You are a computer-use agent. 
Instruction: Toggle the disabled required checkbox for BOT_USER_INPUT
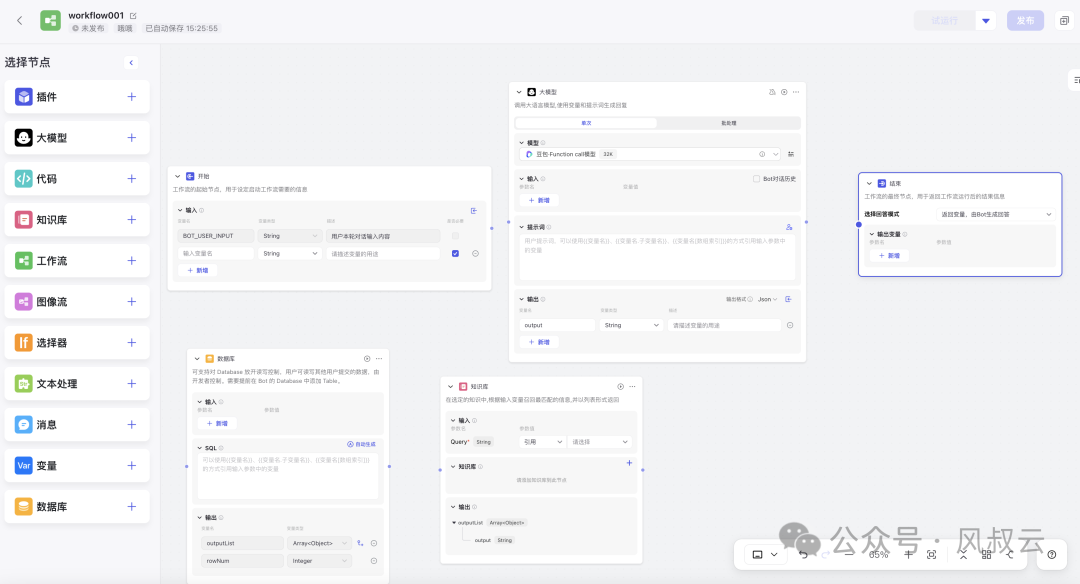[456, 236]
